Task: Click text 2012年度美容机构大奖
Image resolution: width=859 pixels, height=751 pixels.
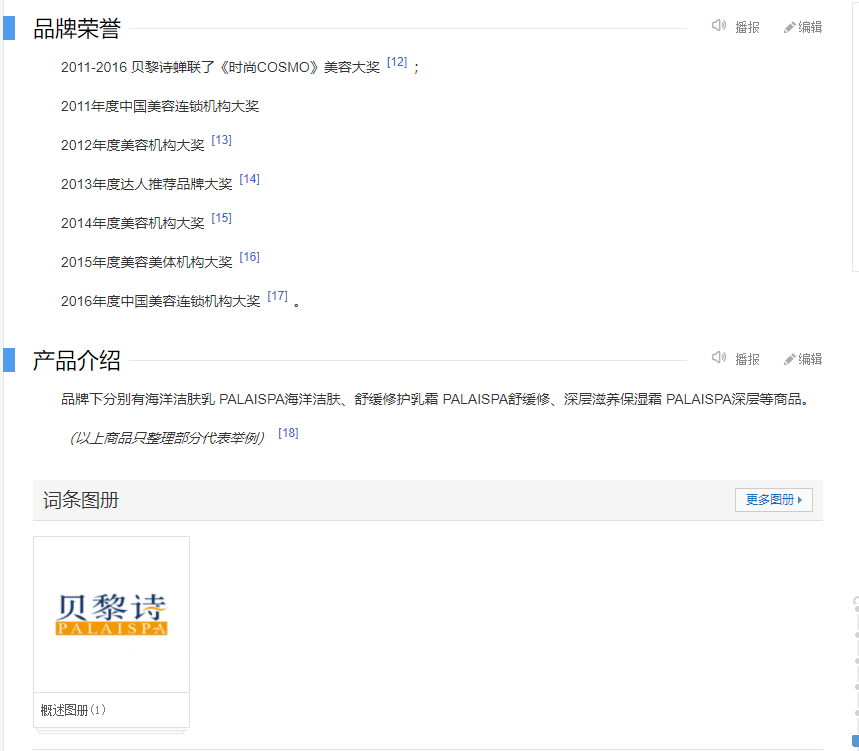Action: [133, 145]
